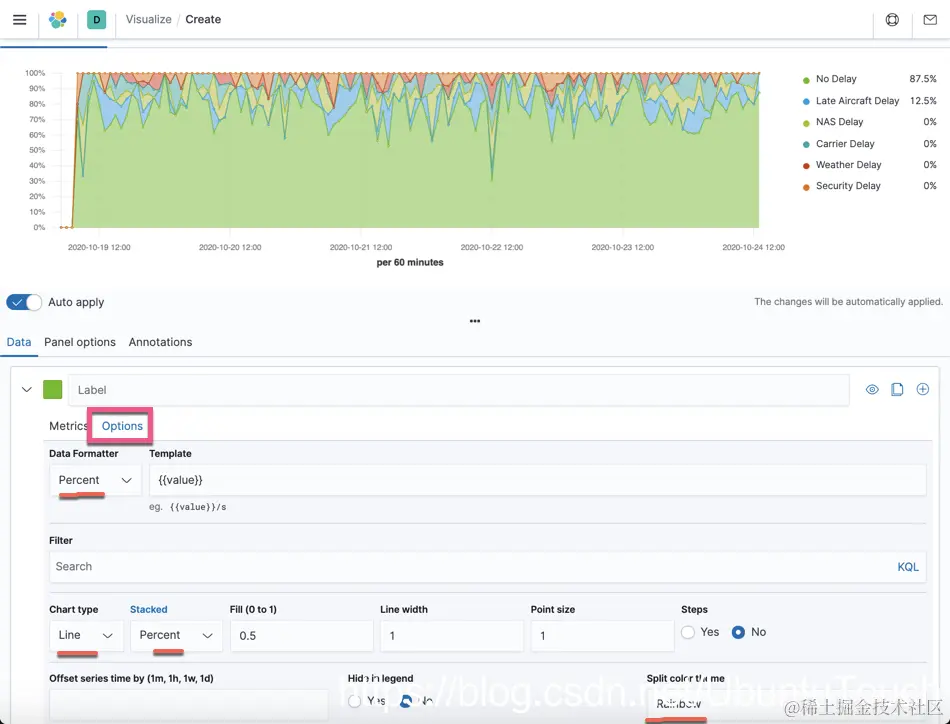Open the green series color picker
This screenshot has width=950, height=724.
53,390
